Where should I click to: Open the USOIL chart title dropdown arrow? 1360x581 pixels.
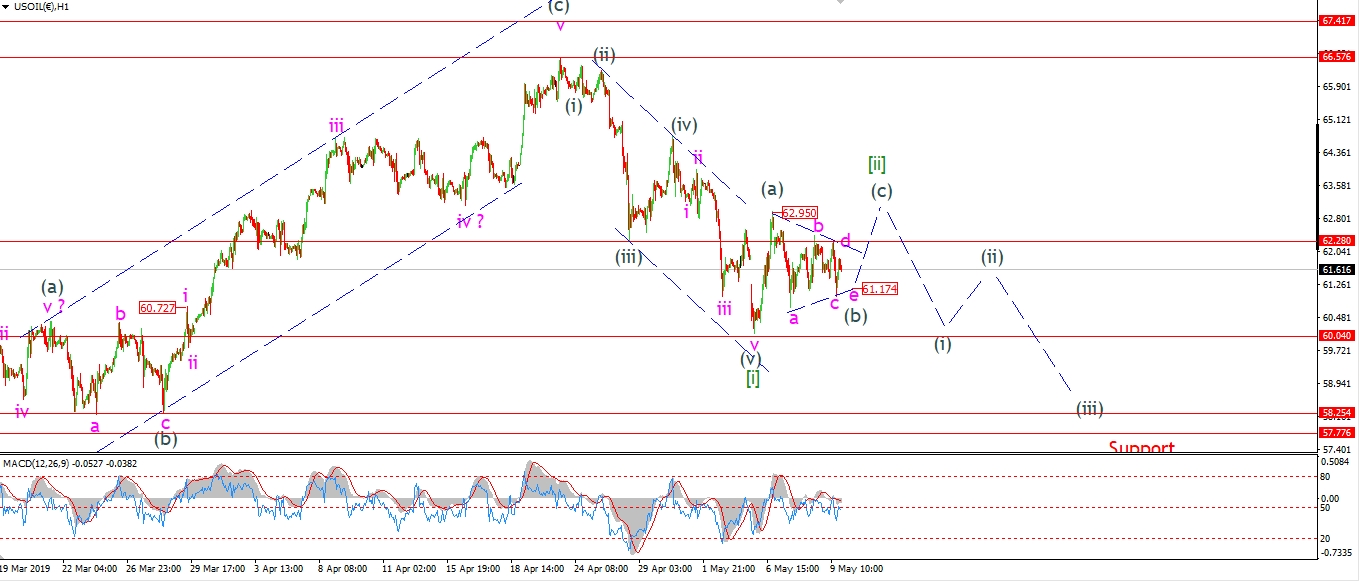[x=5, y=9]
